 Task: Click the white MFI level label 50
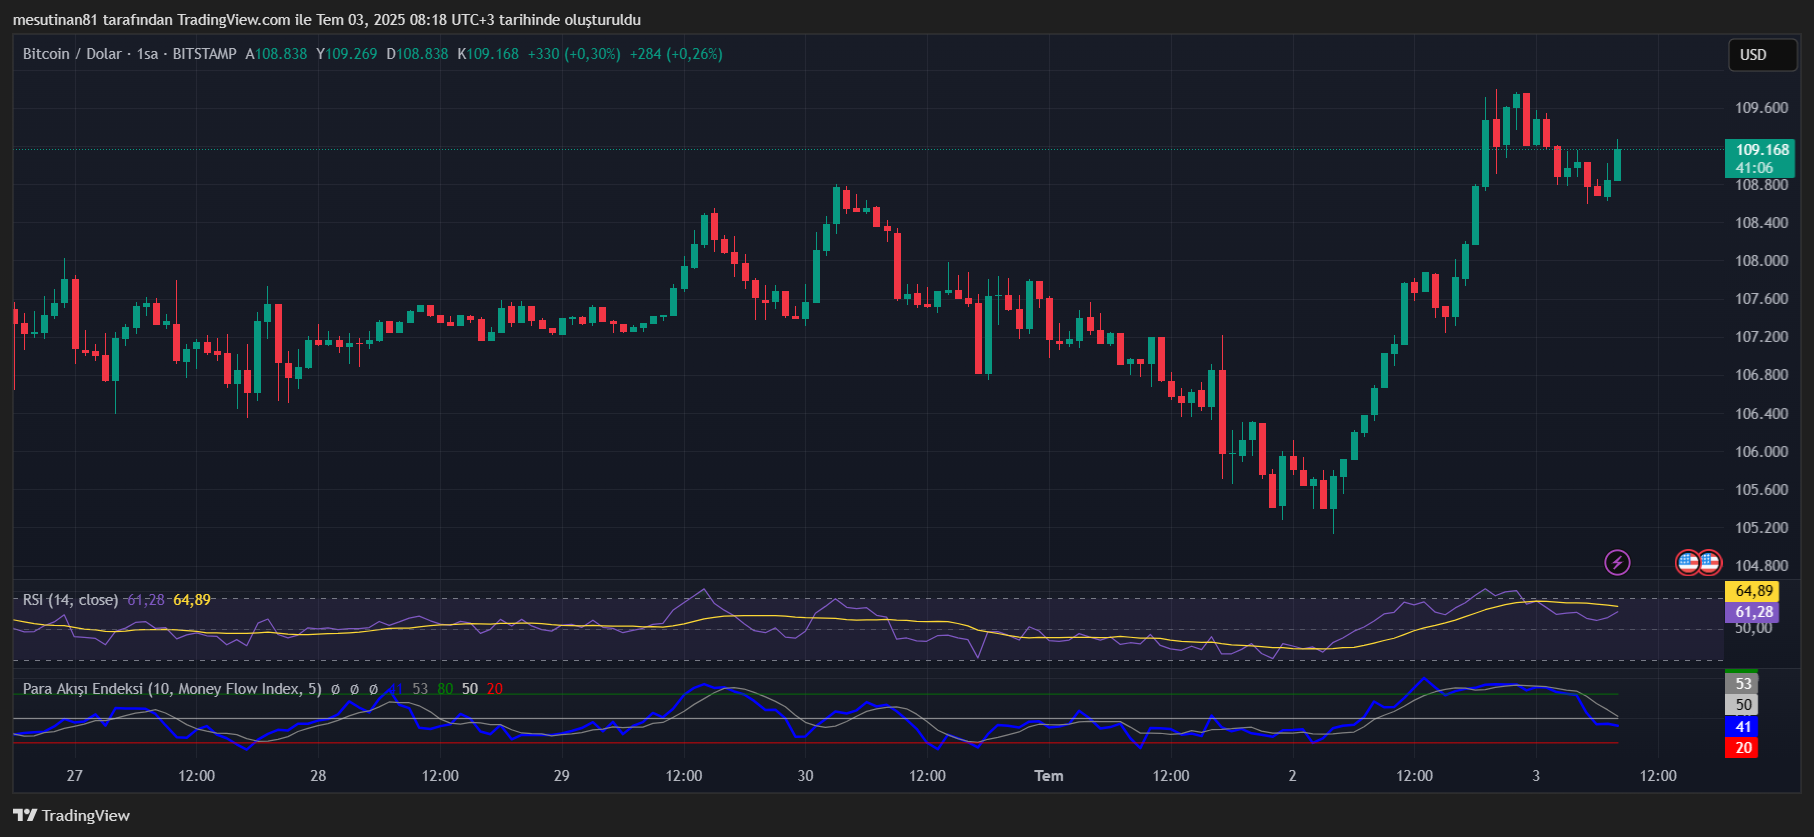pyautogui.click(x=1742, y=705)
